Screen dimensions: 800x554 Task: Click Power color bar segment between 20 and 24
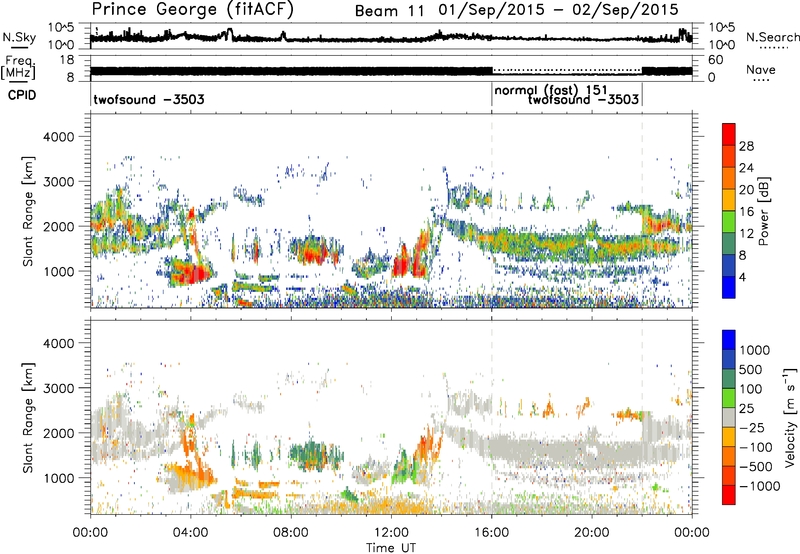[x=729, y=179]
